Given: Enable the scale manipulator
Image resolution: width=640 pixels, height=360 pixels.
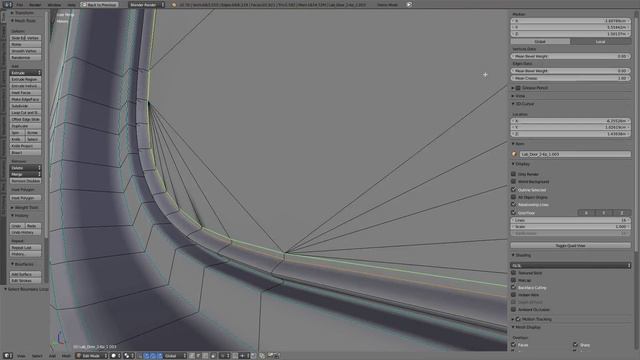Looking at the screenshot, I should (160, 356).
